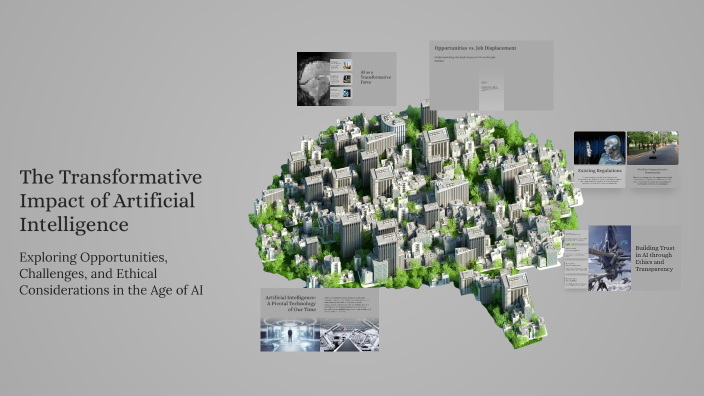Click the robot head with headphones image

[599, 148]
